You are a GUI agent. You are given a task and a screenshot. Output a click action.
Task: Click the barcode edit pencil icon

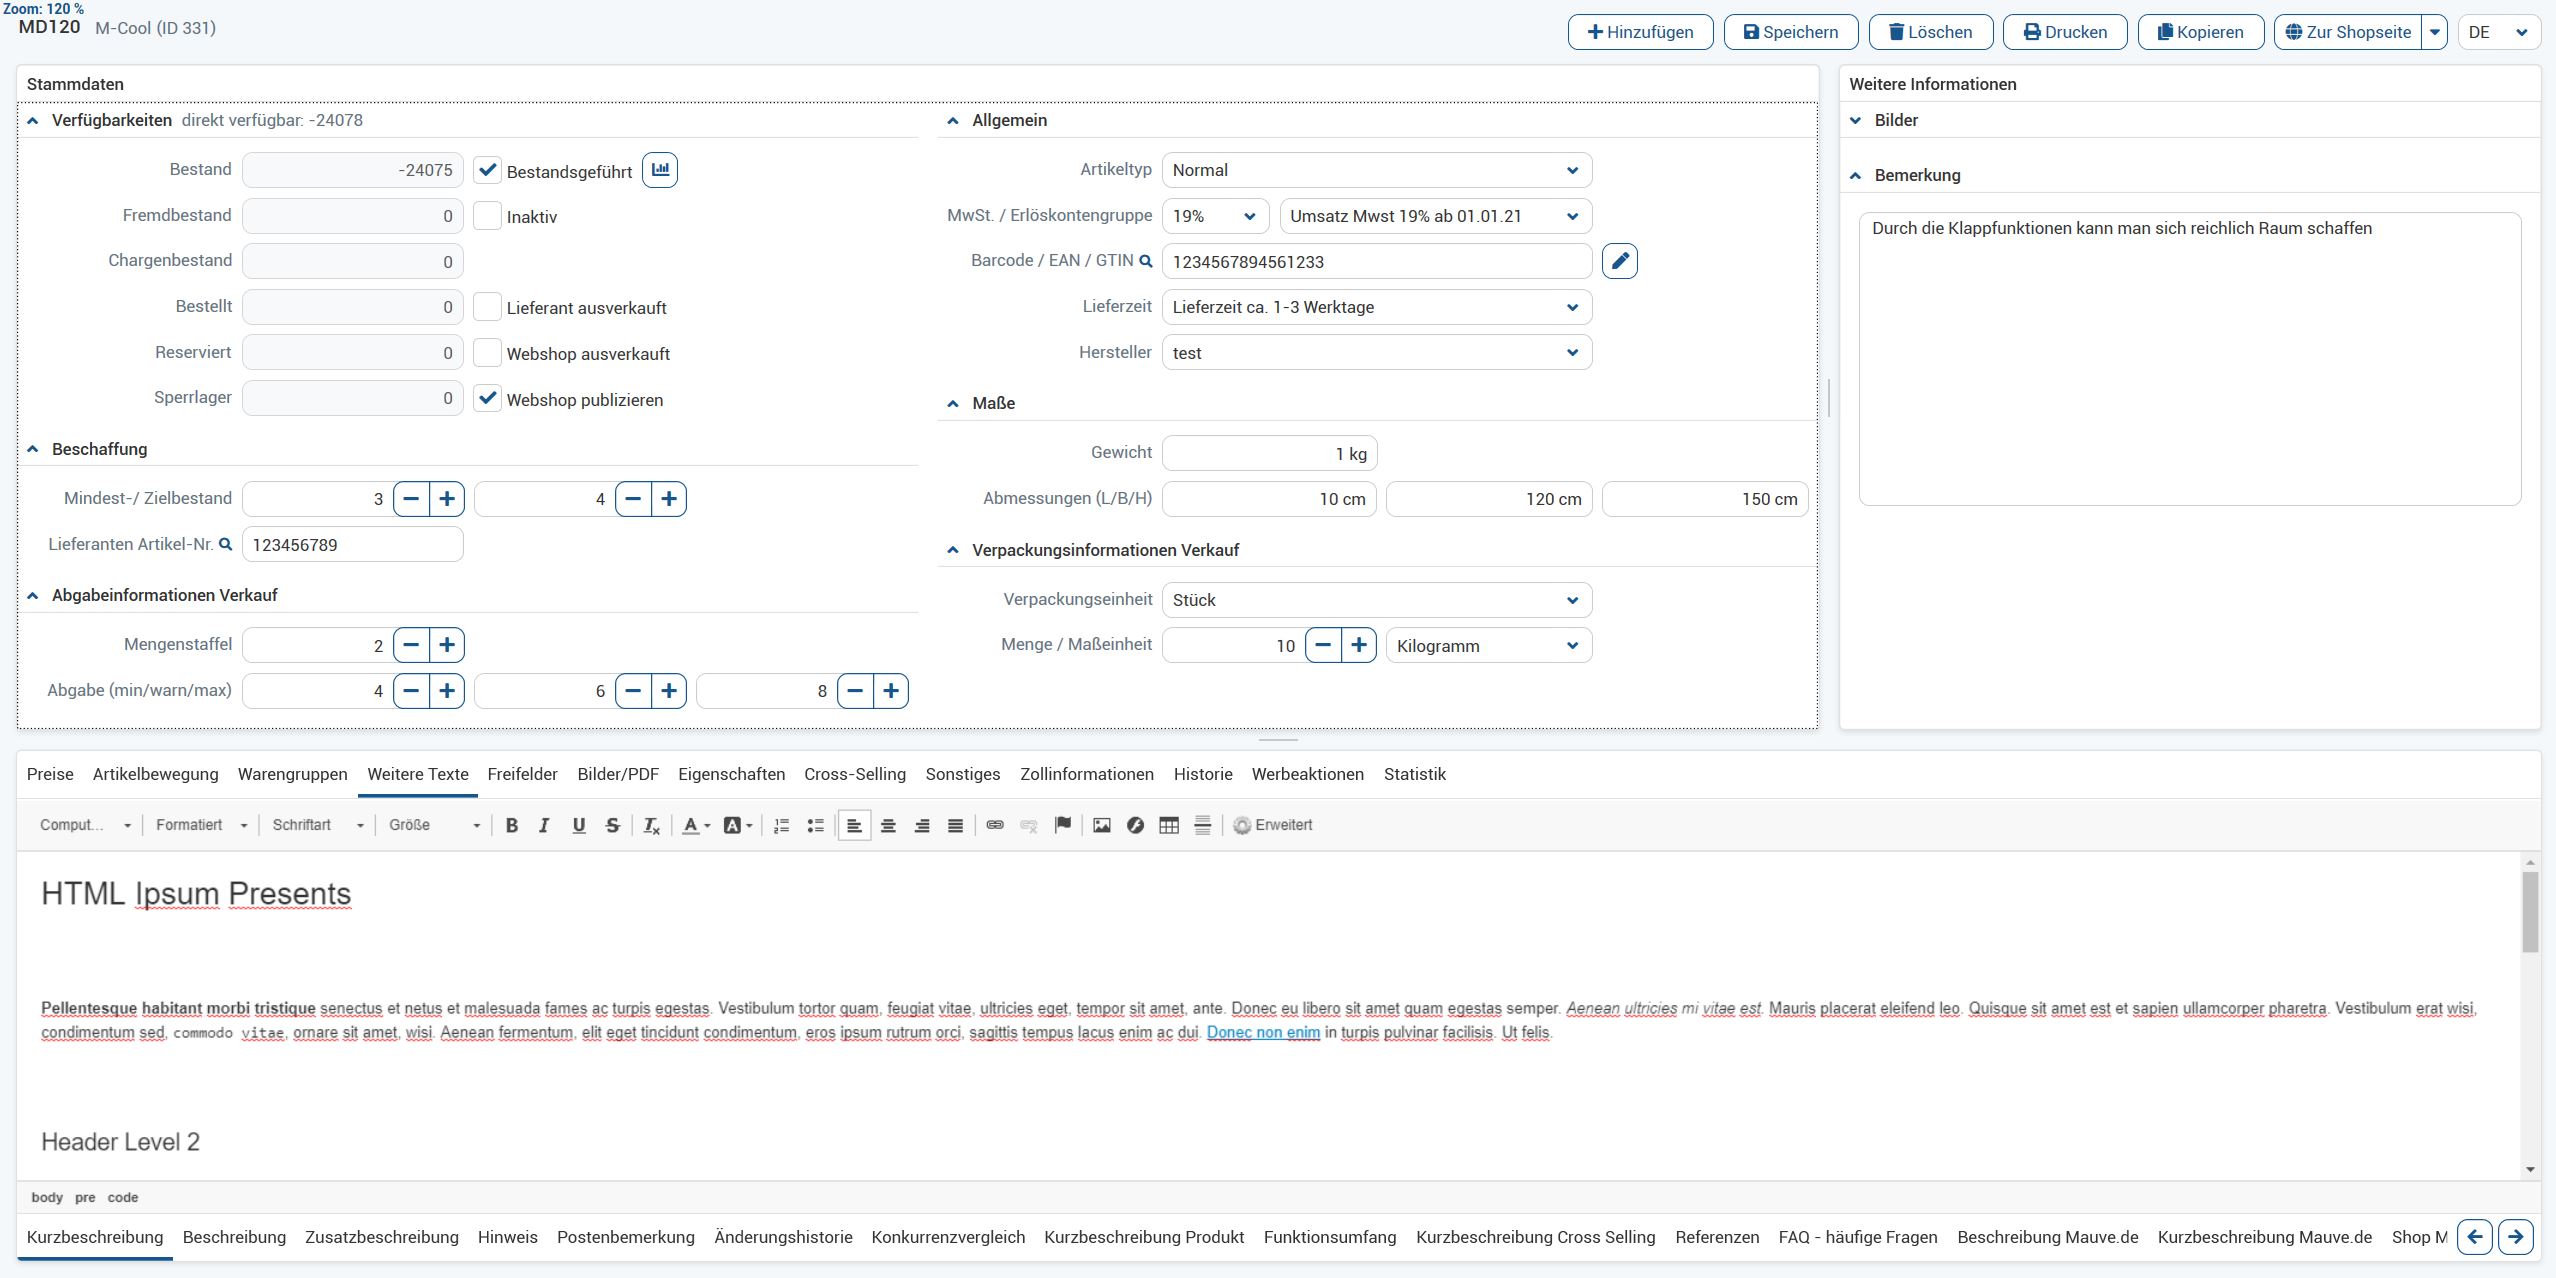(1619, 261)
